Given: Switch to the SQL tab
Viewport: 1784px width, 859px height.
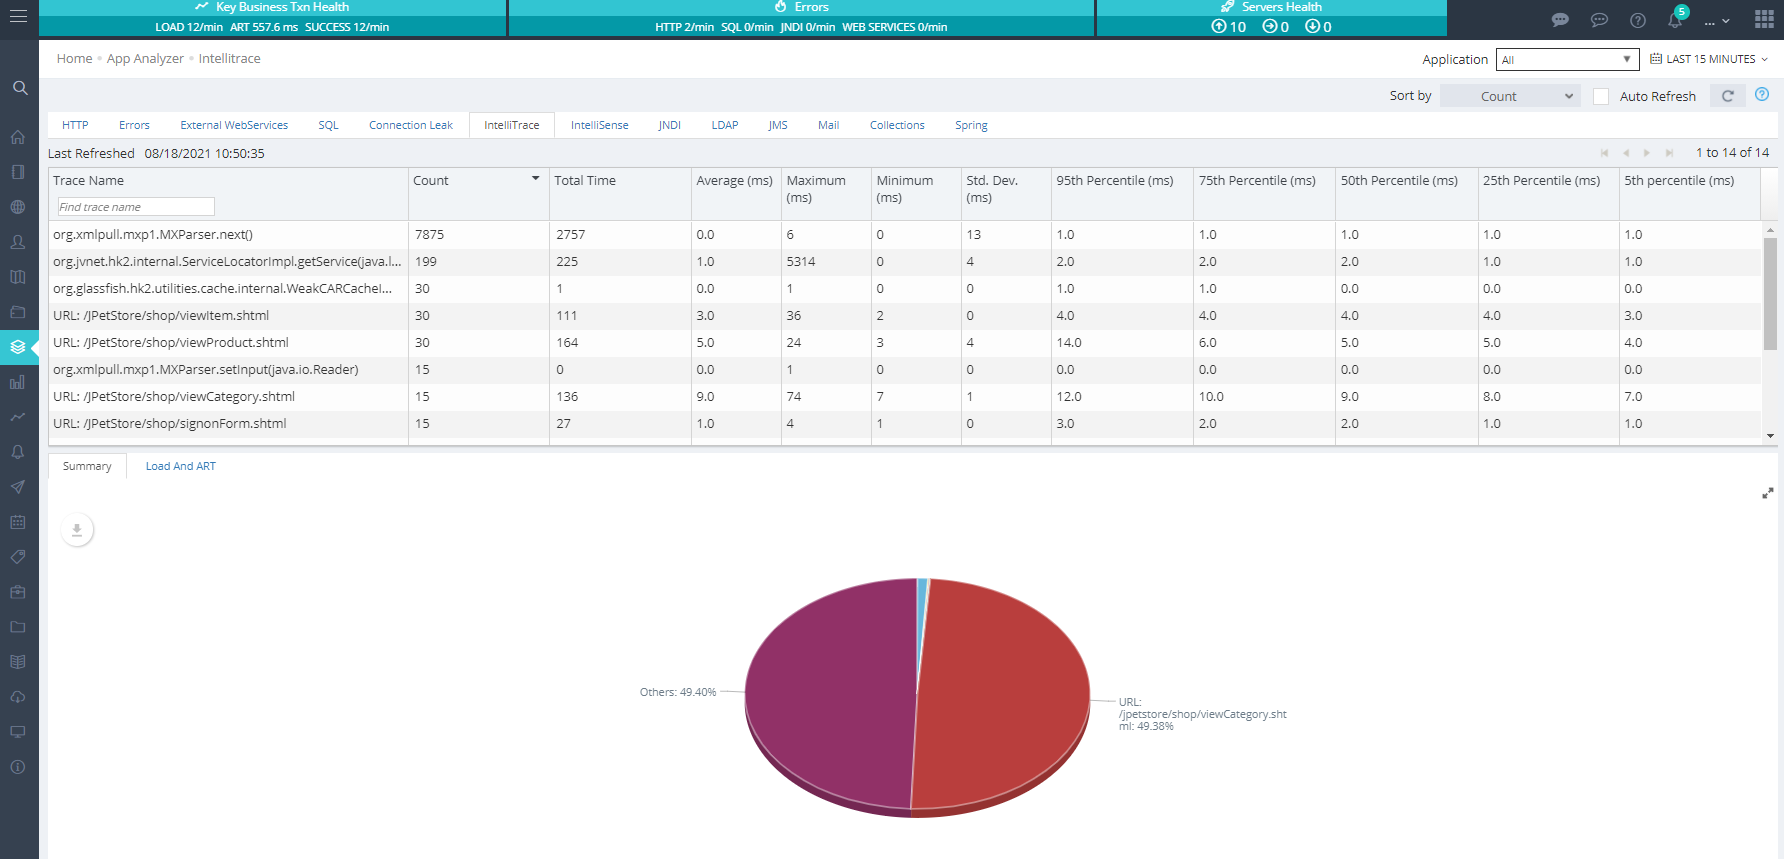Looking at the screenshot, I should 328,125.
